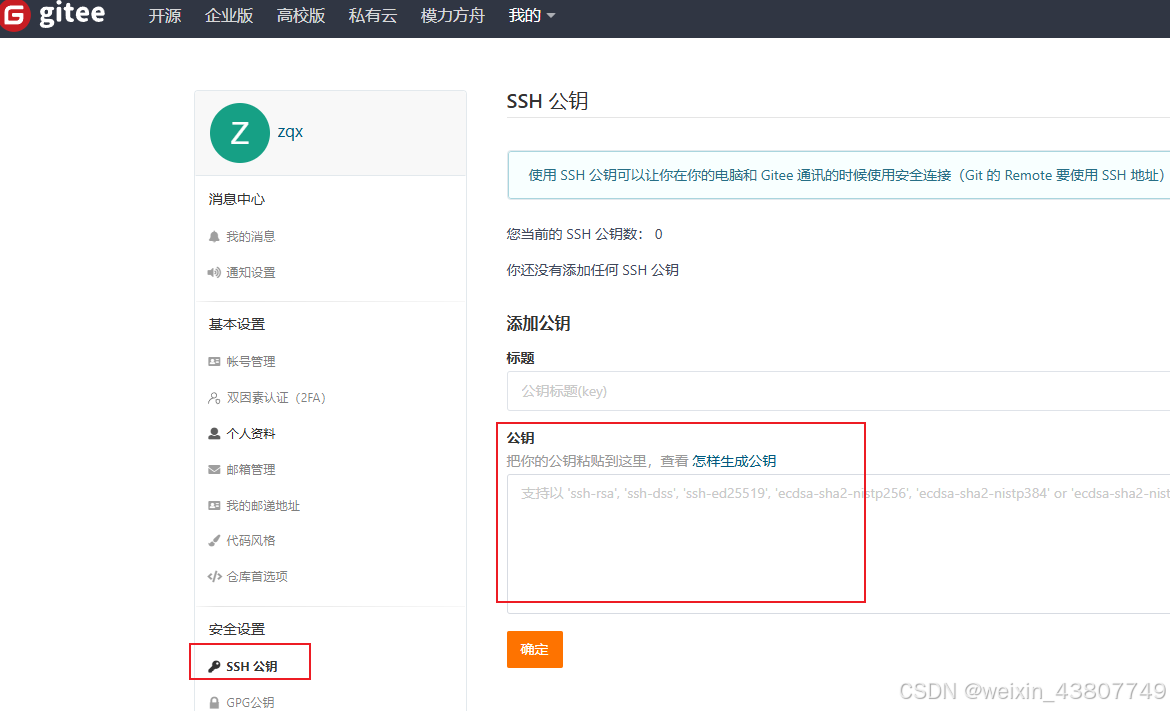Open 邮箱管理 in the sidebar
Screen dimensions: 1170x711
[251, 469]
